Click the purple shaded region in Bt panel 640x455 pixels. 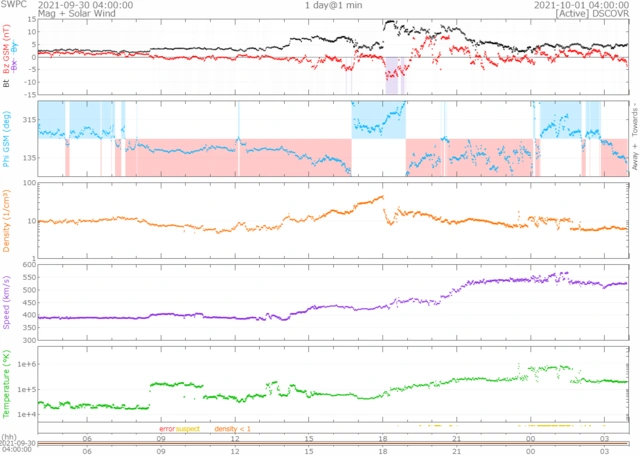tap(395, 72)
